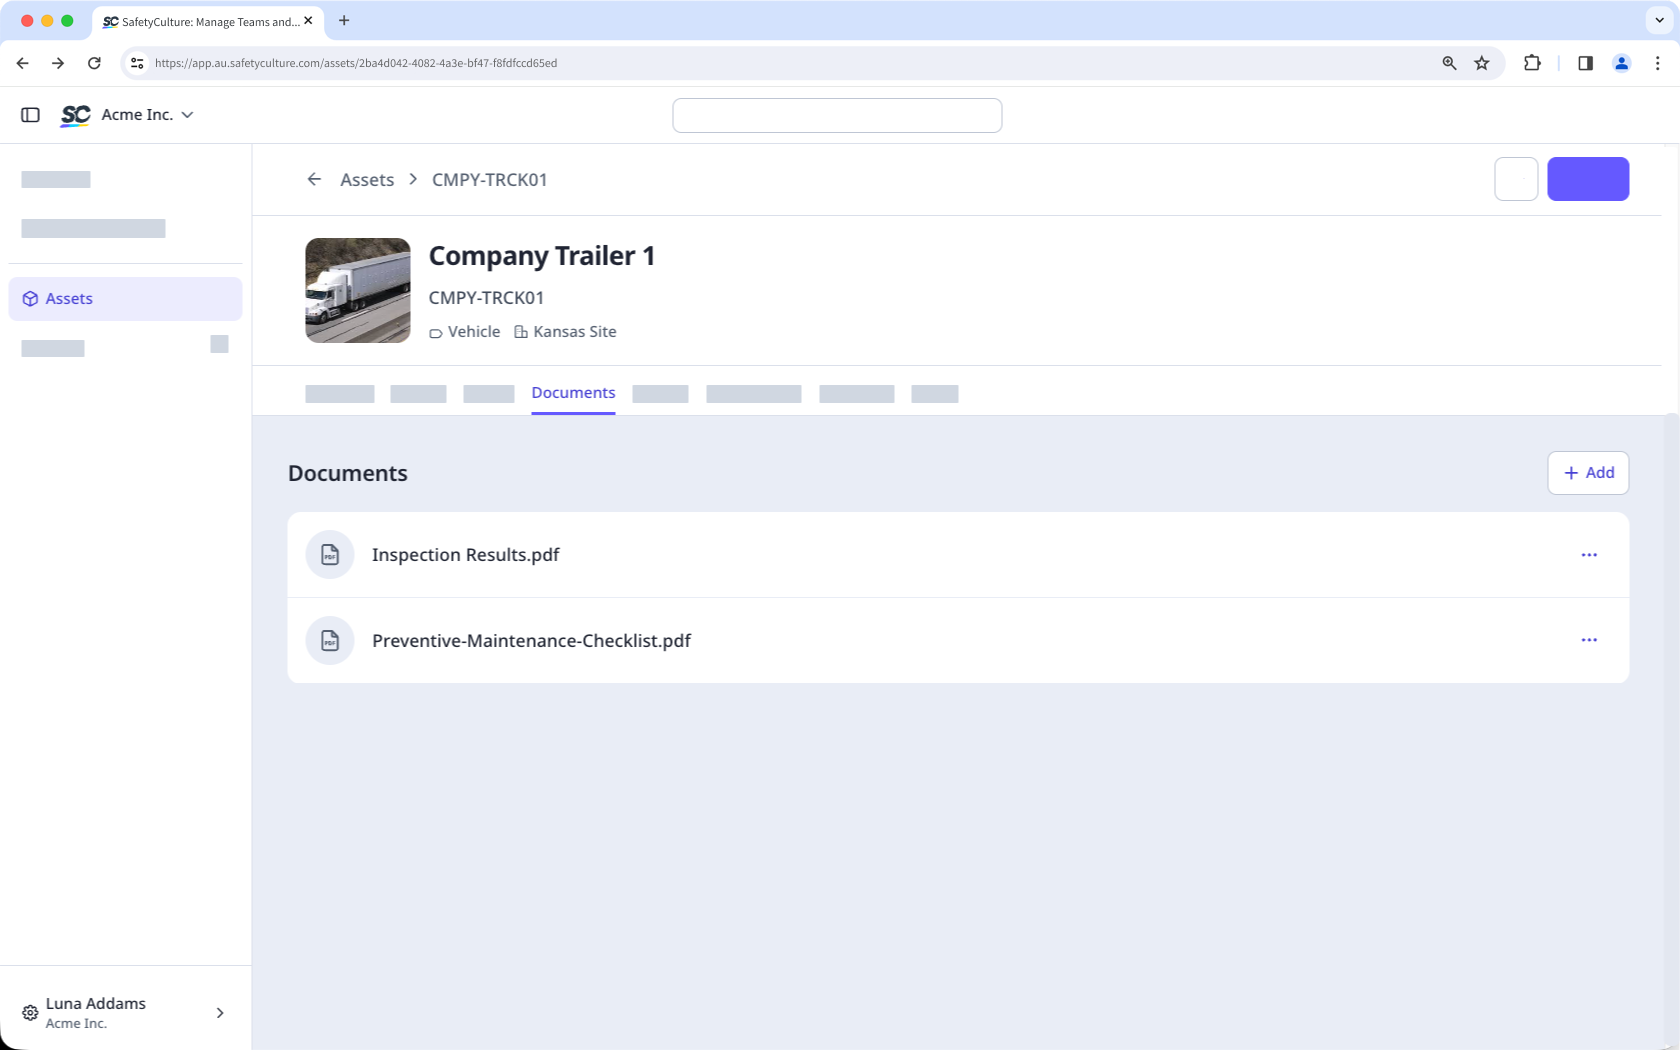Image resolution: width=1680 pixels, height=1050 pixels.
Task: Reload the page with the refresh icon
Action: pos(94,63)
